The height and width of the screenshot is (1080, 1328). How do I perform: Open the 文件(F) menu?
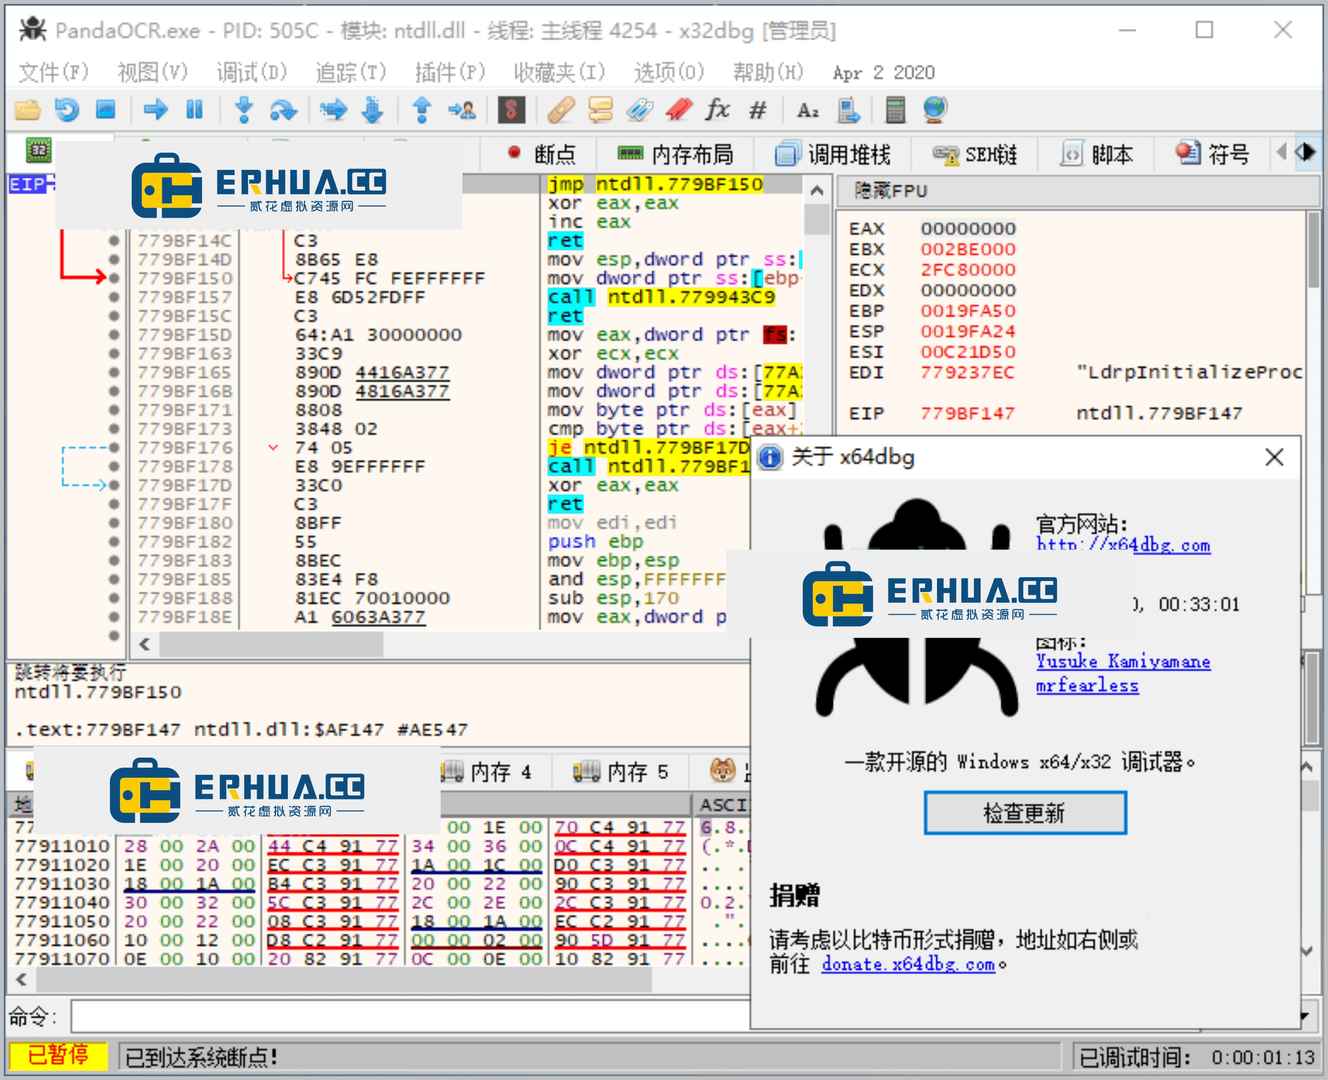point(54,72)
